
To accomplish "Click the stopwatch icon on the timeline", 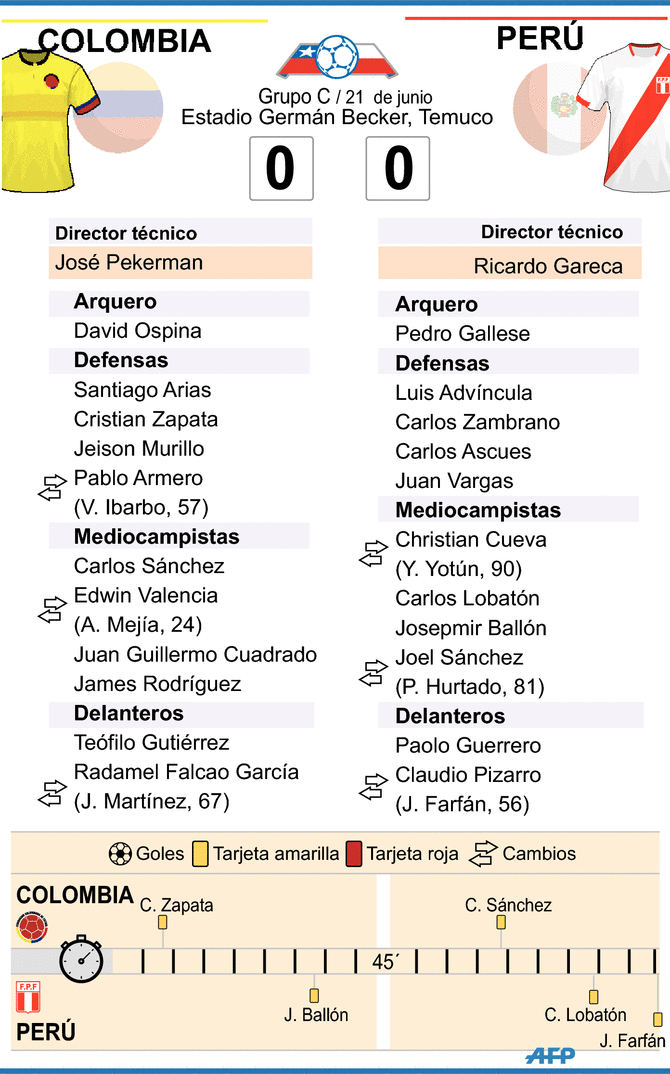I will pyautogui.click(x=81, y=960).
